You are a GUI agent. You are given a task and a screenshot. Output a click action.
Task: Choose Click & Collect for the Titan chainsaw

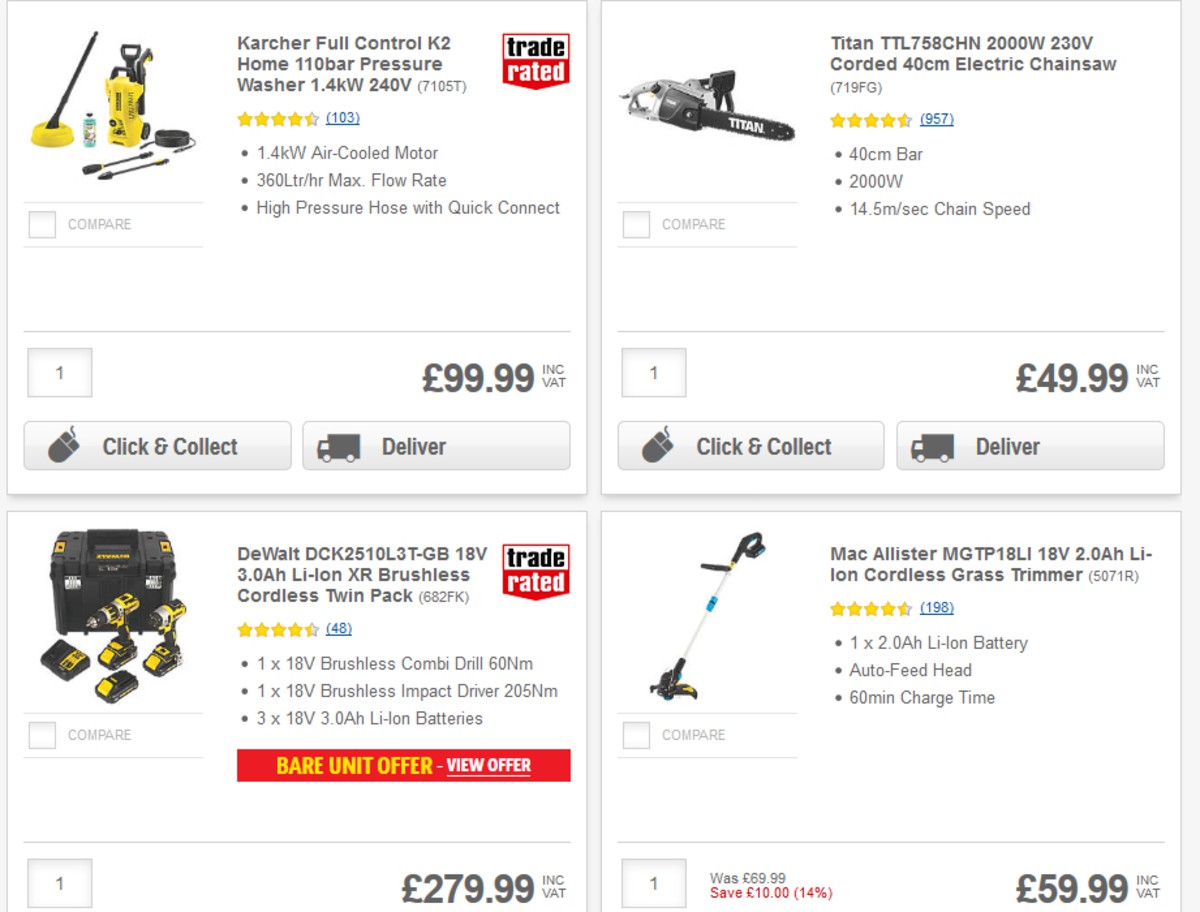pyautogui.click(x=750, y=446)
